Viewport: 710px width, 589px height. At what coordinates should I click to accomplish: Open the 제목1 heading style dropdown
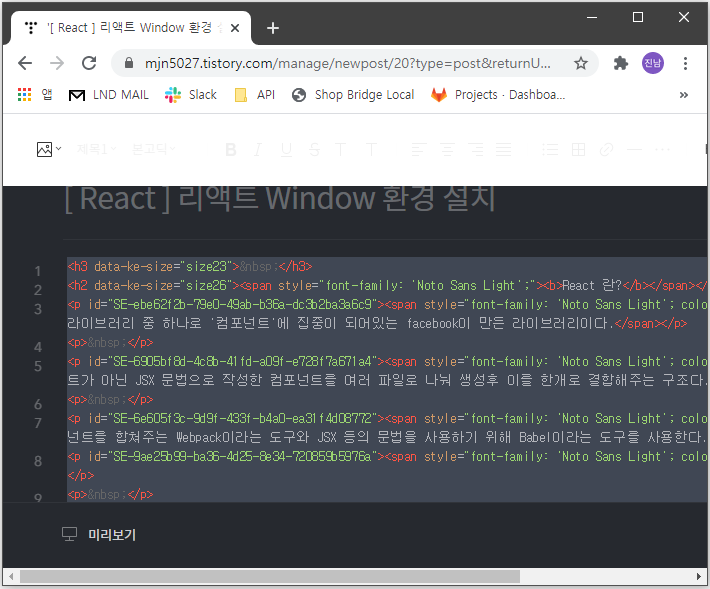point(96,148)
